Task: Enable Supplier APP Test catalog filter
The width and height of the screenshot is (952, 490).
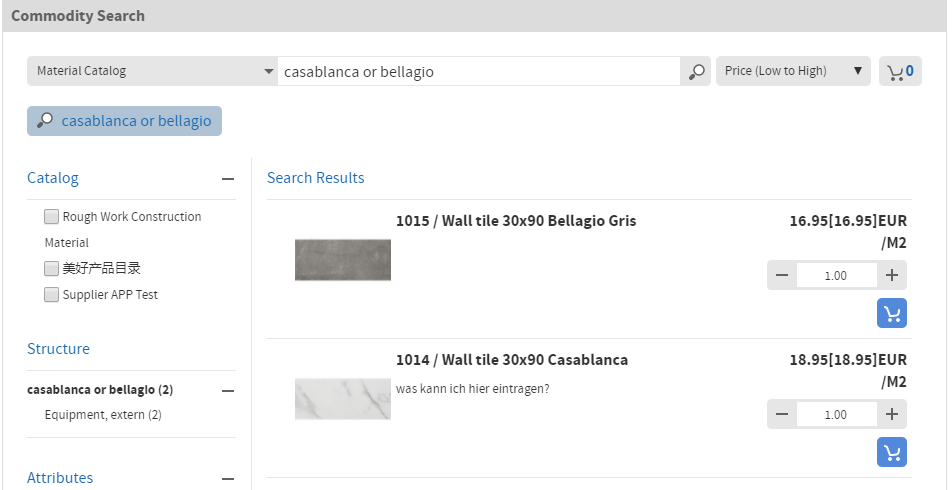Action: 52,294
